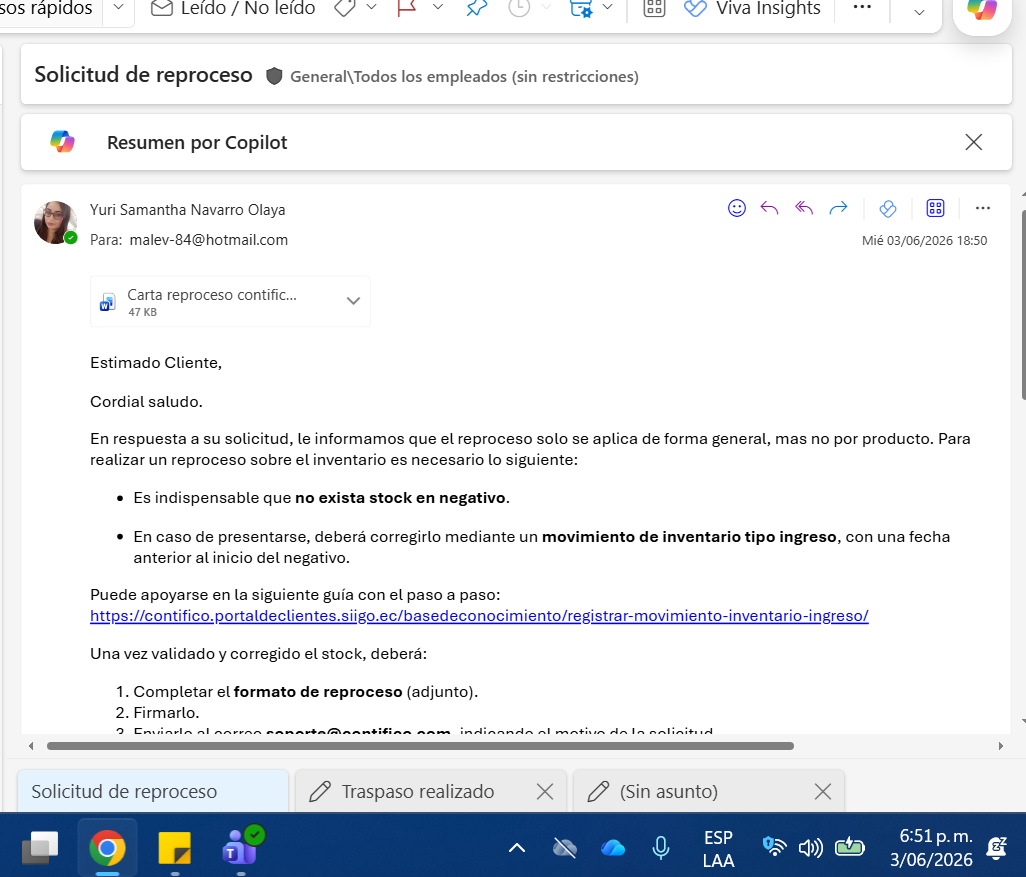Open Sticky Notes on taskbar
The image size is (1026, 877).
[174, 848]
